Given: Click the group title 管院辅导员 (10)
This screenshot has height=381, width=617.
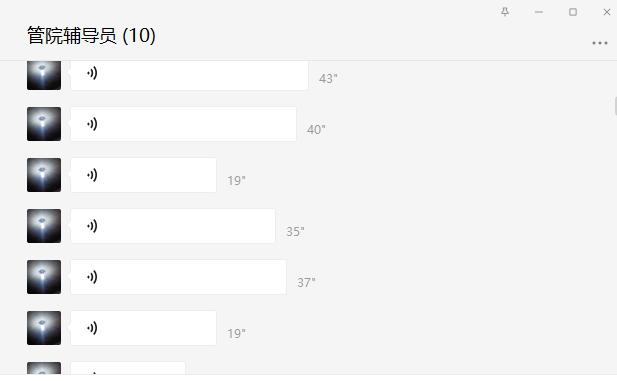Looking at the screenshot, I should 91,36.
